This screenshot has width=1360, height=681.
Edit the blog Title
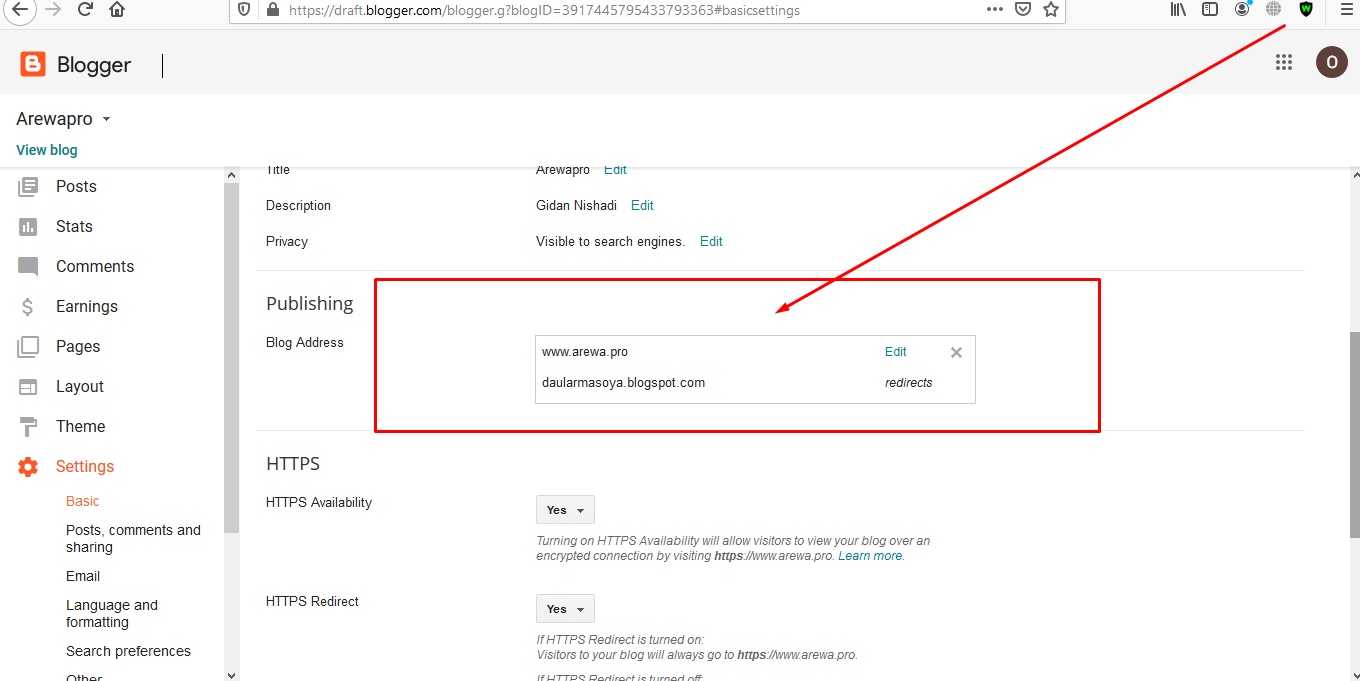615,170
